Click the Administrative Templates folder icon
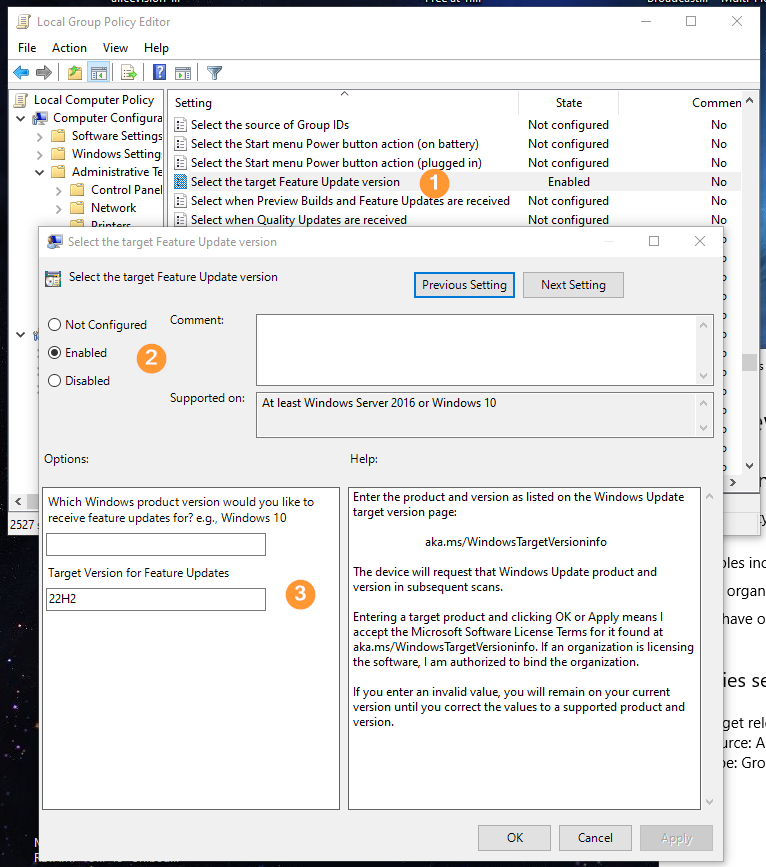This screenshot has width=766, height=867. coord(58,172)
